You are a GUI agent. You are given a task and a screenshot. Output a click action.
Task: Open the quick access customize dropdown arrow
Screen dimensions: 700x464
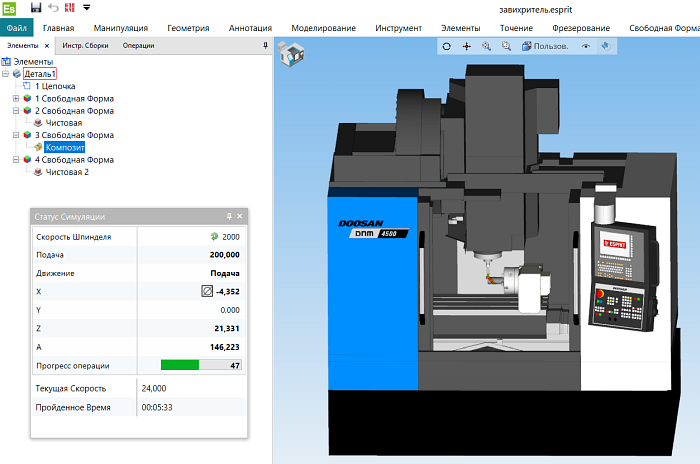[x=86, y=7]
